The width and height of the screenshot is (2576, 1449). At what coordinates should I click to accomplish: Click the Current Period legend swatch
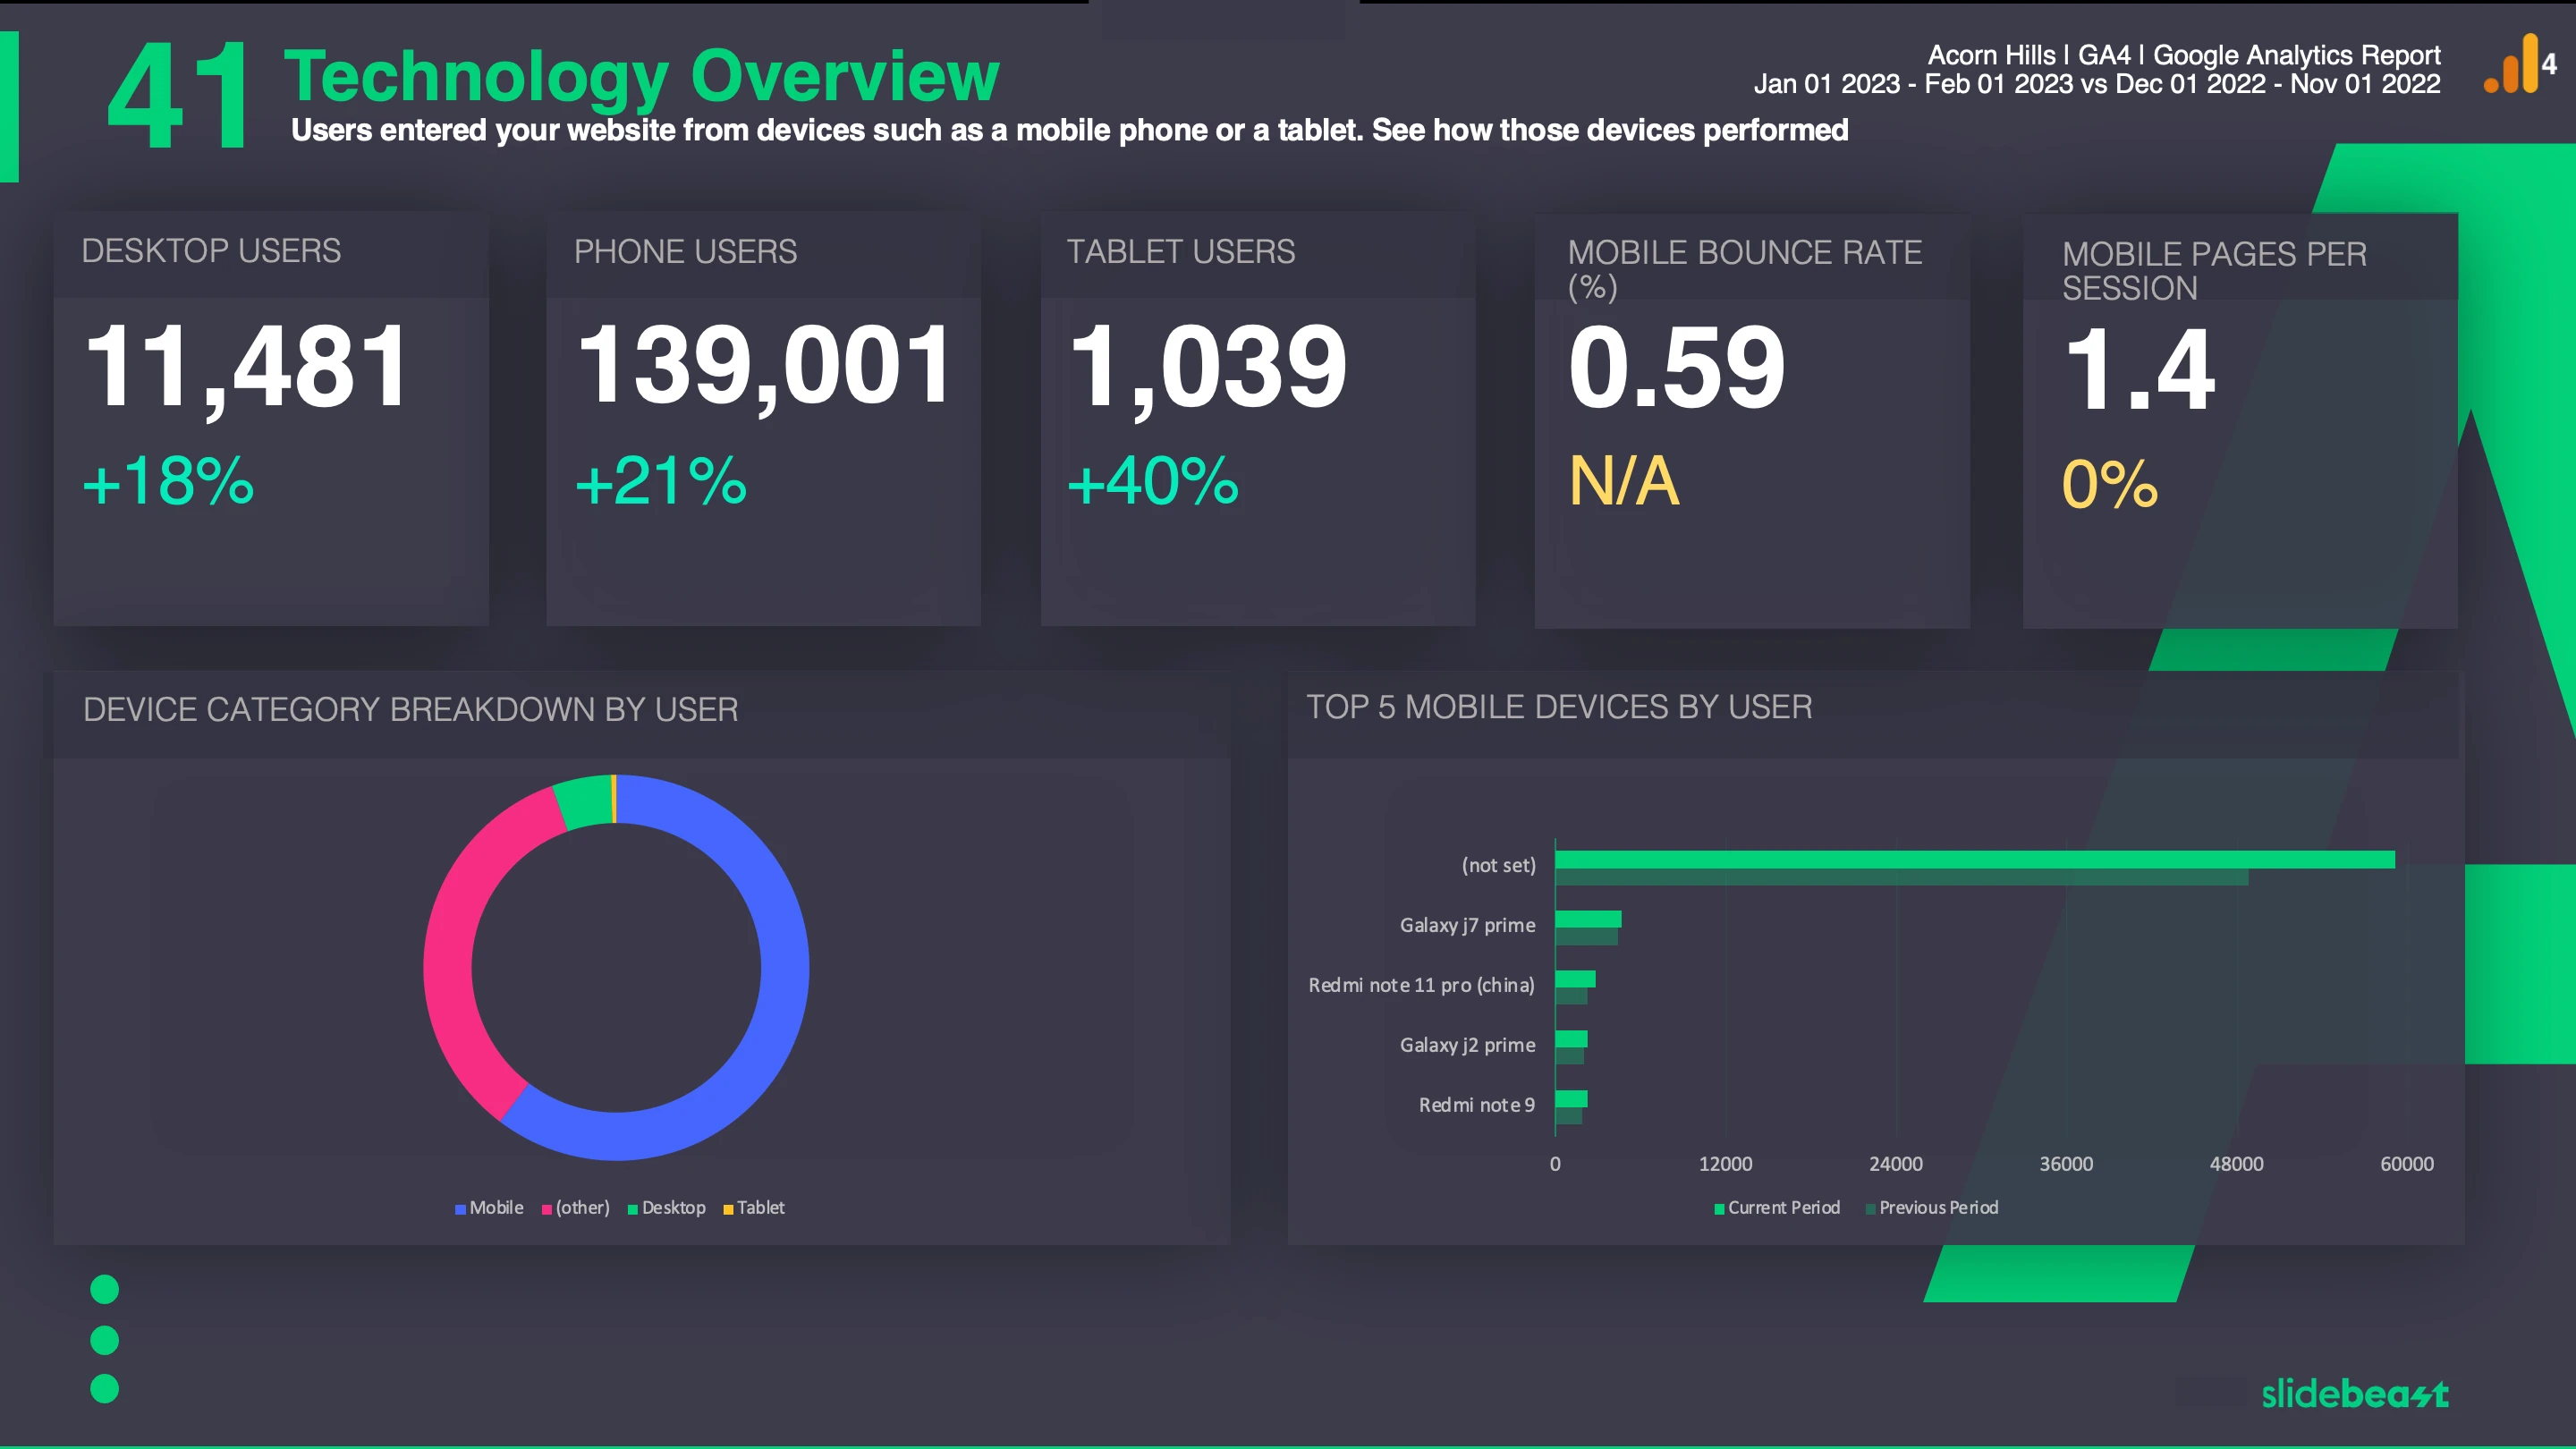1719,1209
